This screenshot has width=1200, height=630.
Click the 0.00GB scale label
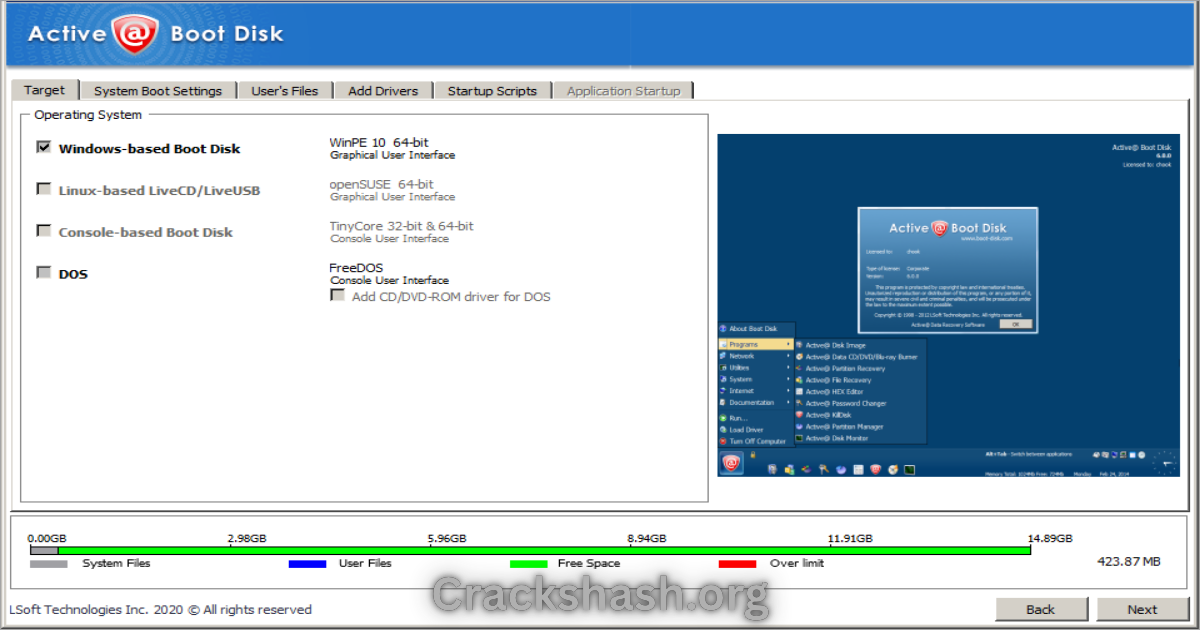tap(47, 538)
